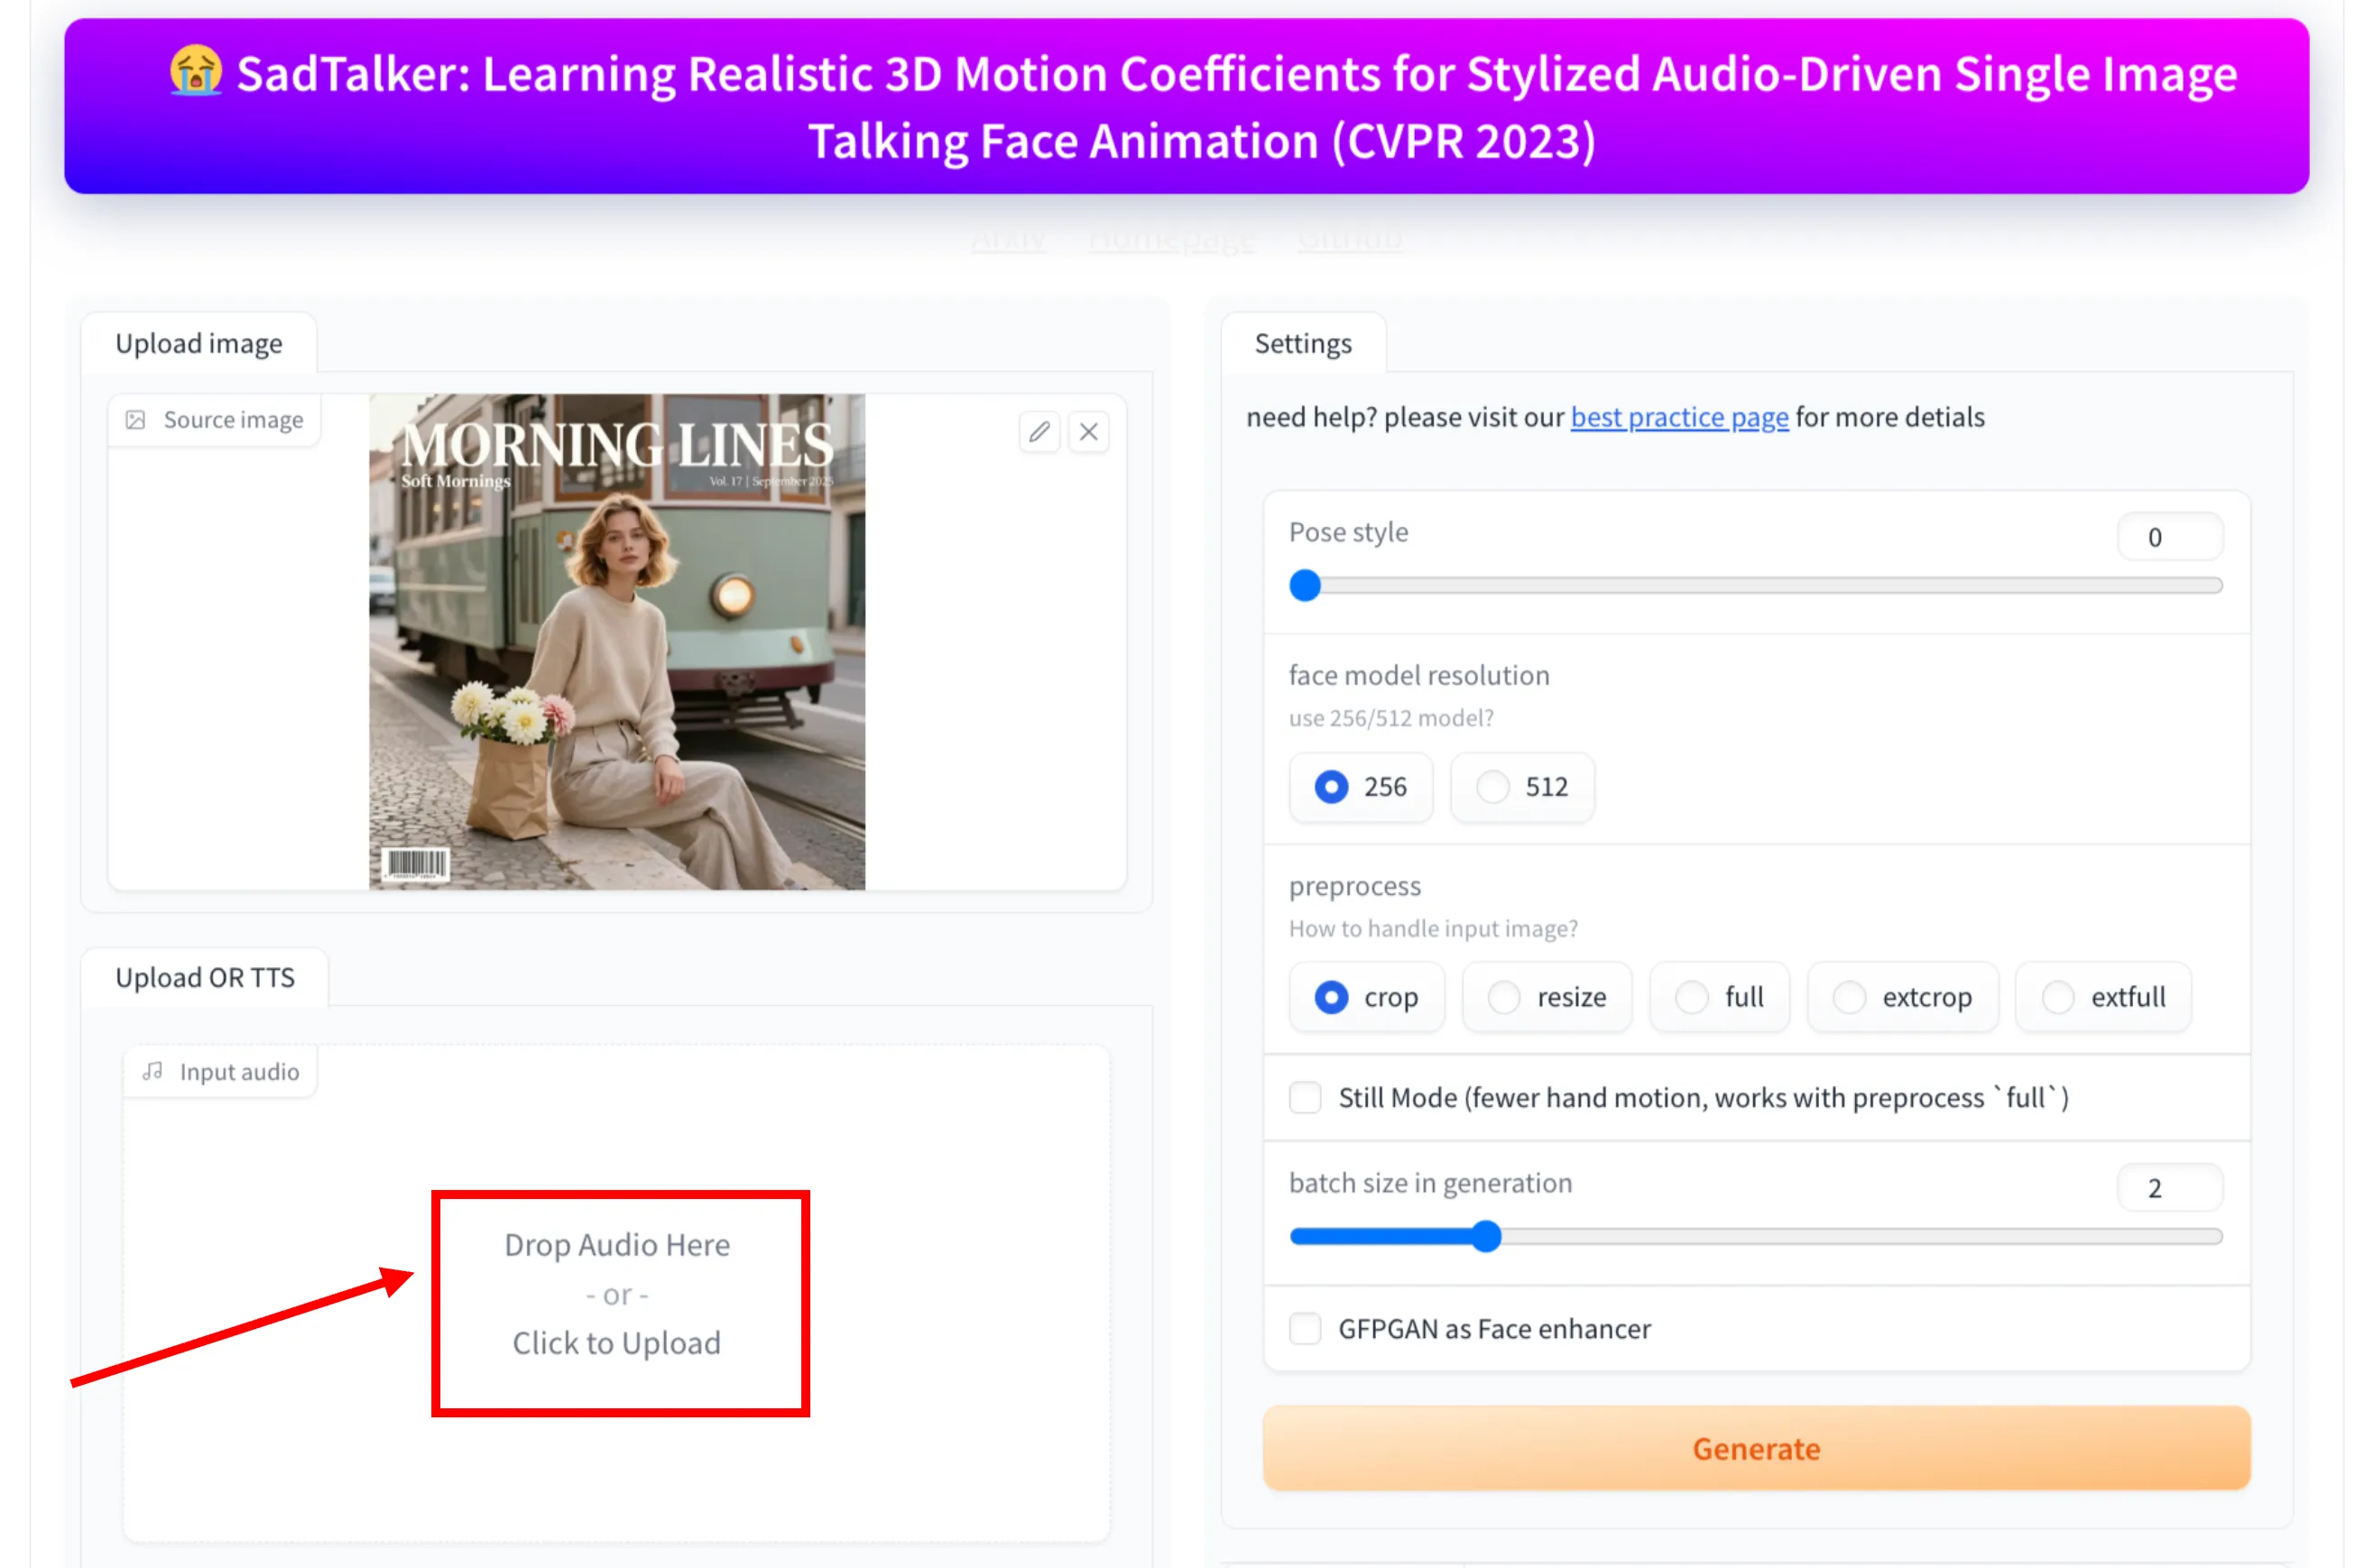The image size is (2364, 1568).
Task: Click the Drop Audio Here upload area
Action: click(x=617, y=1294)
